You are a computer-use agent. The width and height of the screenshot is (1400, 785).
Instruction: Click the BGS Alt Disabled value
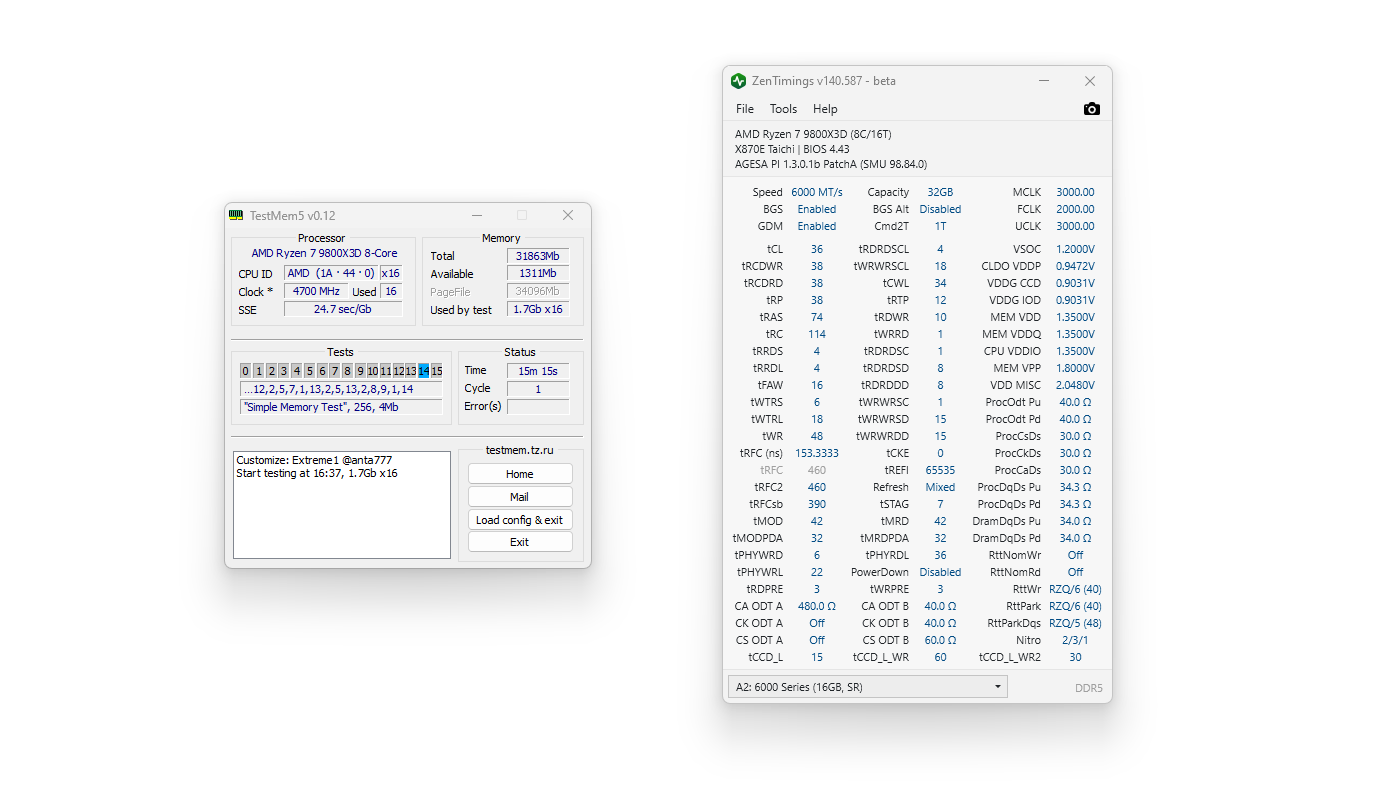[x=940, y=209]
